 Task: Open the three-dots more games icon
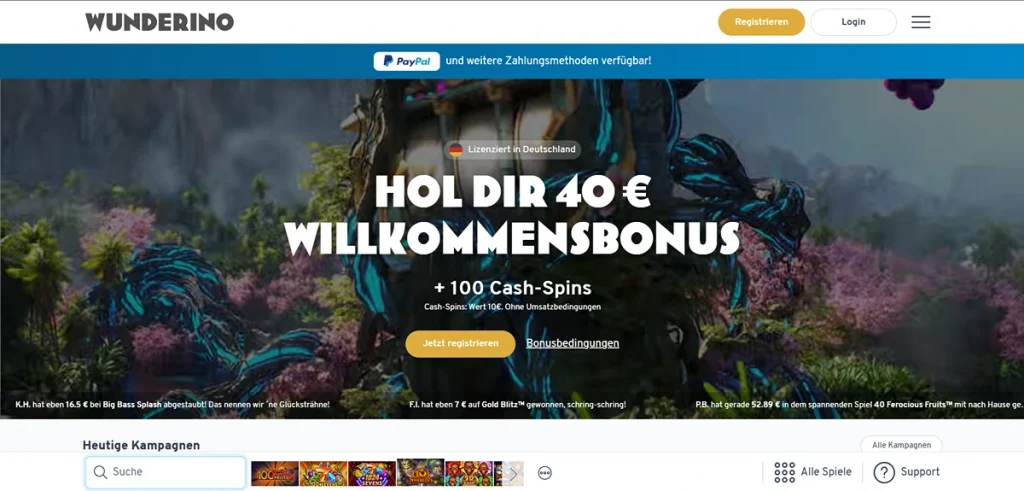click(x=545, y=473)
